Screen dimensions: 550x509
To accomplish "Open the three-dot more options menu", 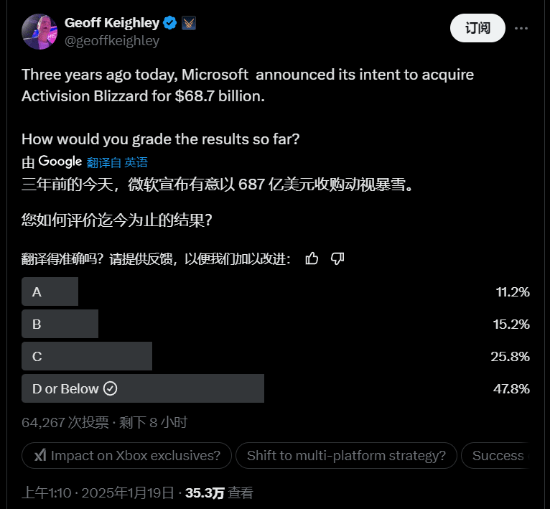I will (521, 28).
